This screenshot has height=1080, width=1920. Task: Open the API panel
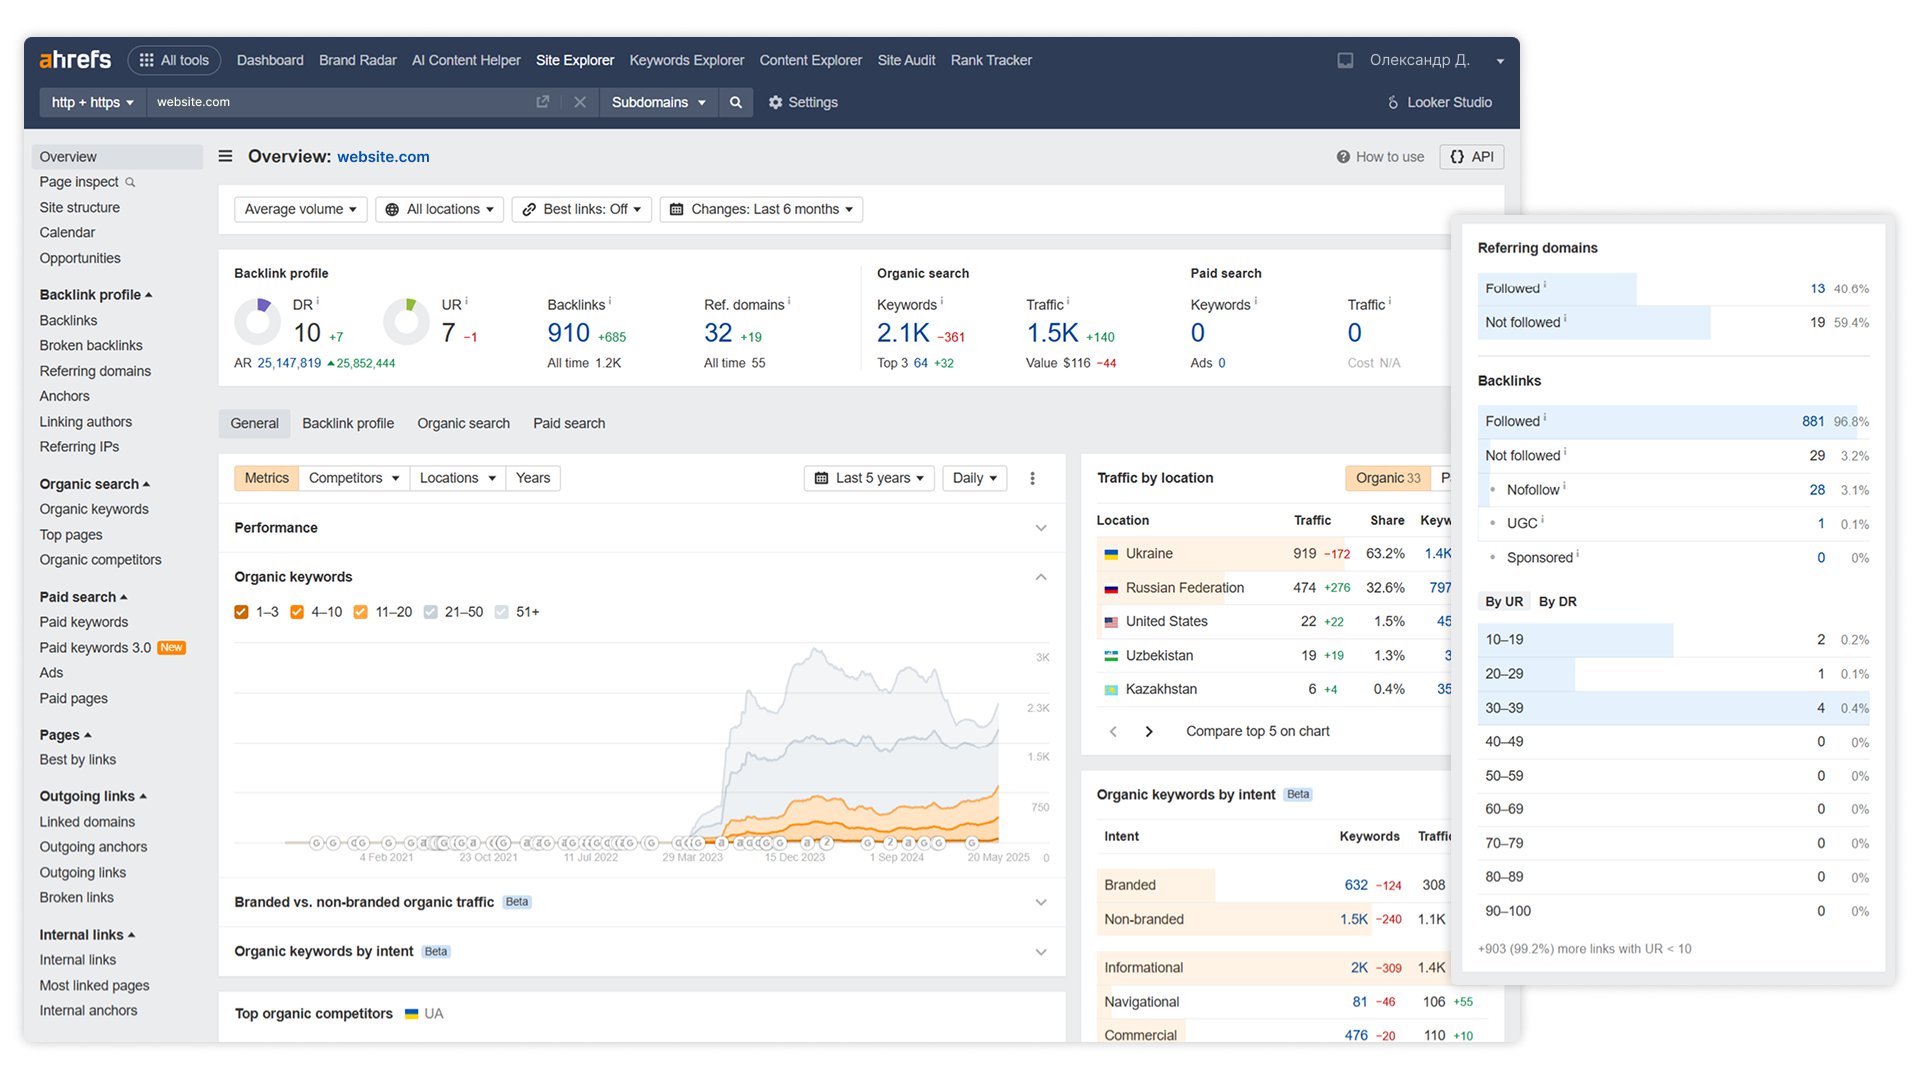[x=1471, y=157]
